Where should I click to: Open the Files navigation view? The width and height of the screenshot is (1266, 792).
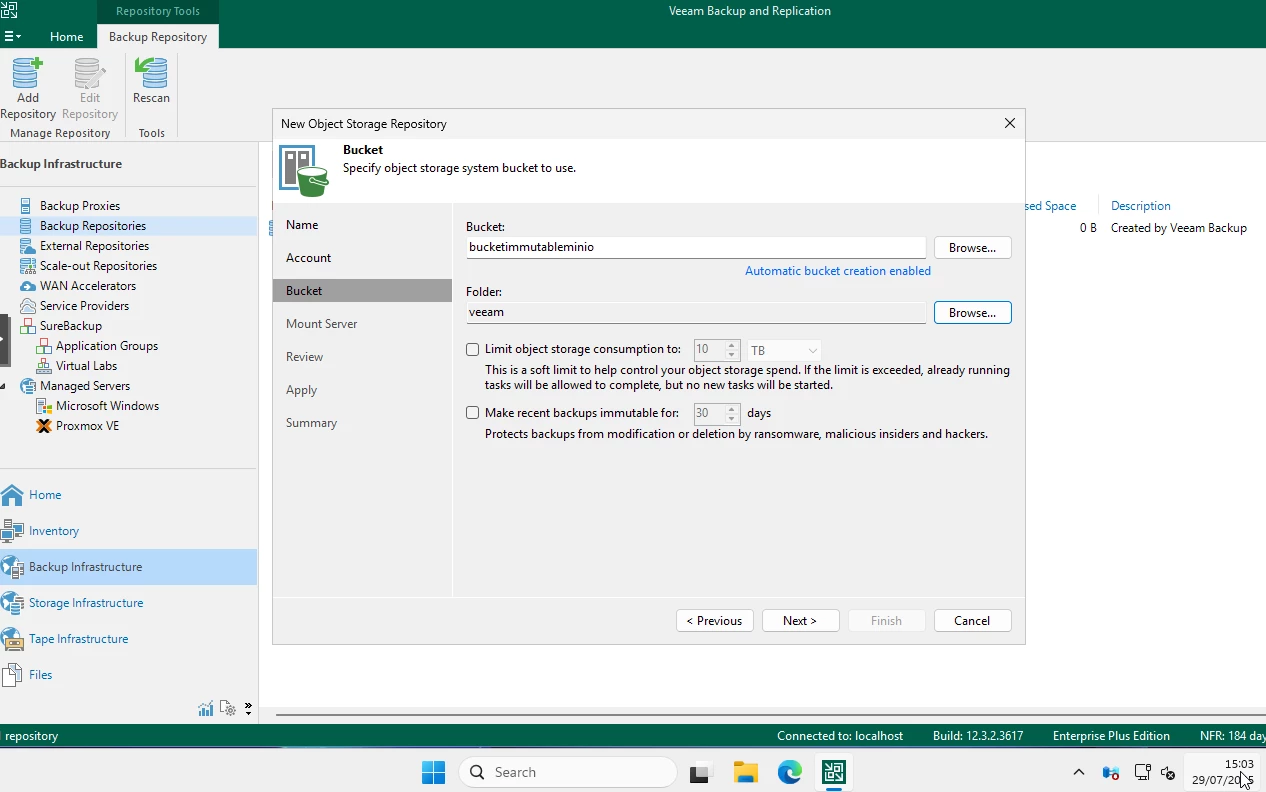[x=128, y=675]
